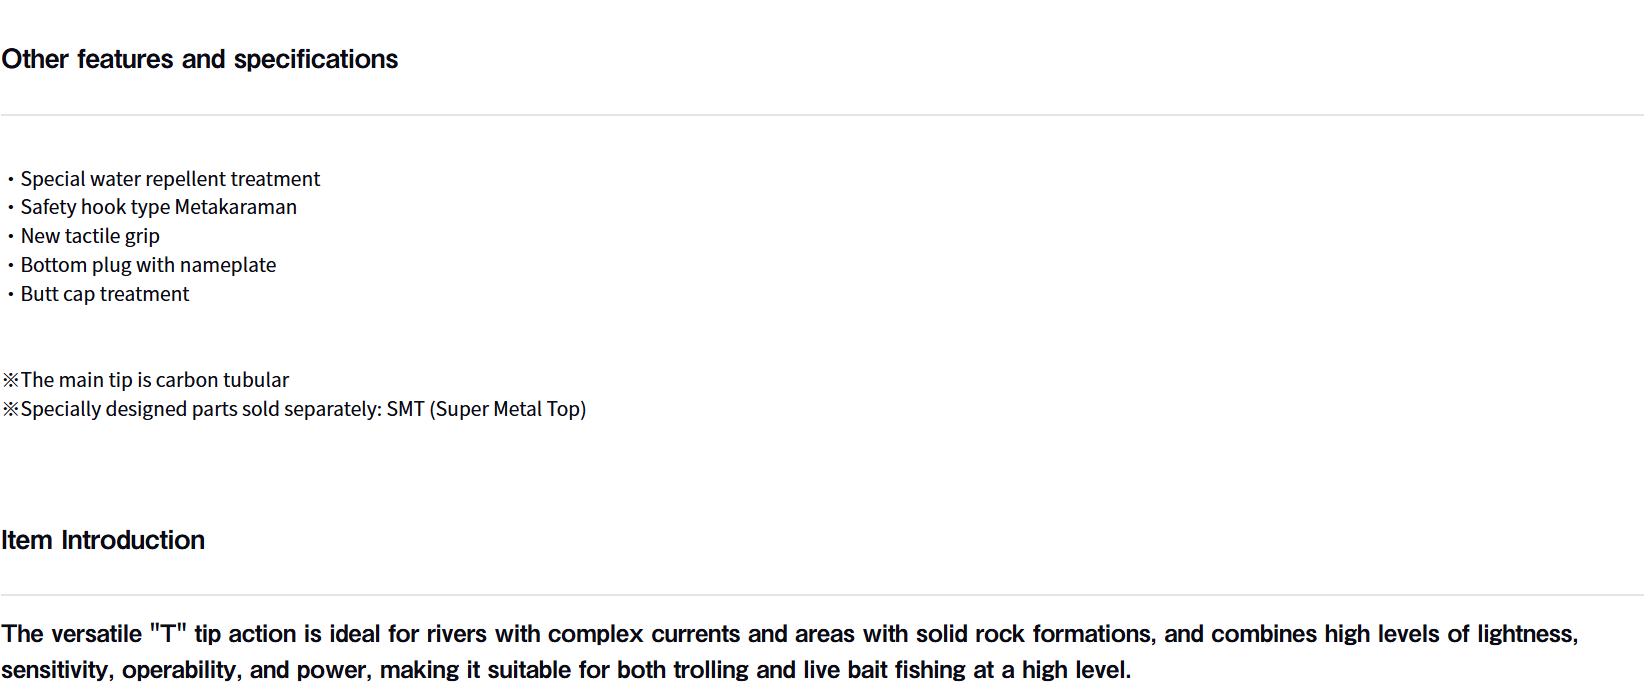The width and height of the screenshot is (1645, 690).
Task: Click the word "Metakaraman" in the feature list
Action: [236, 207]
